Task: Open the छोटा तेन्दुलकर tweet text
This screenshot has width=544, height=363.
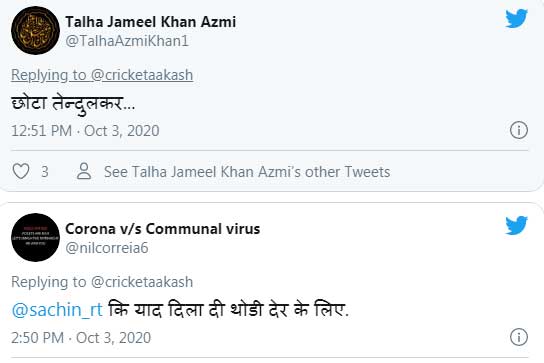Action: point(73,104)
